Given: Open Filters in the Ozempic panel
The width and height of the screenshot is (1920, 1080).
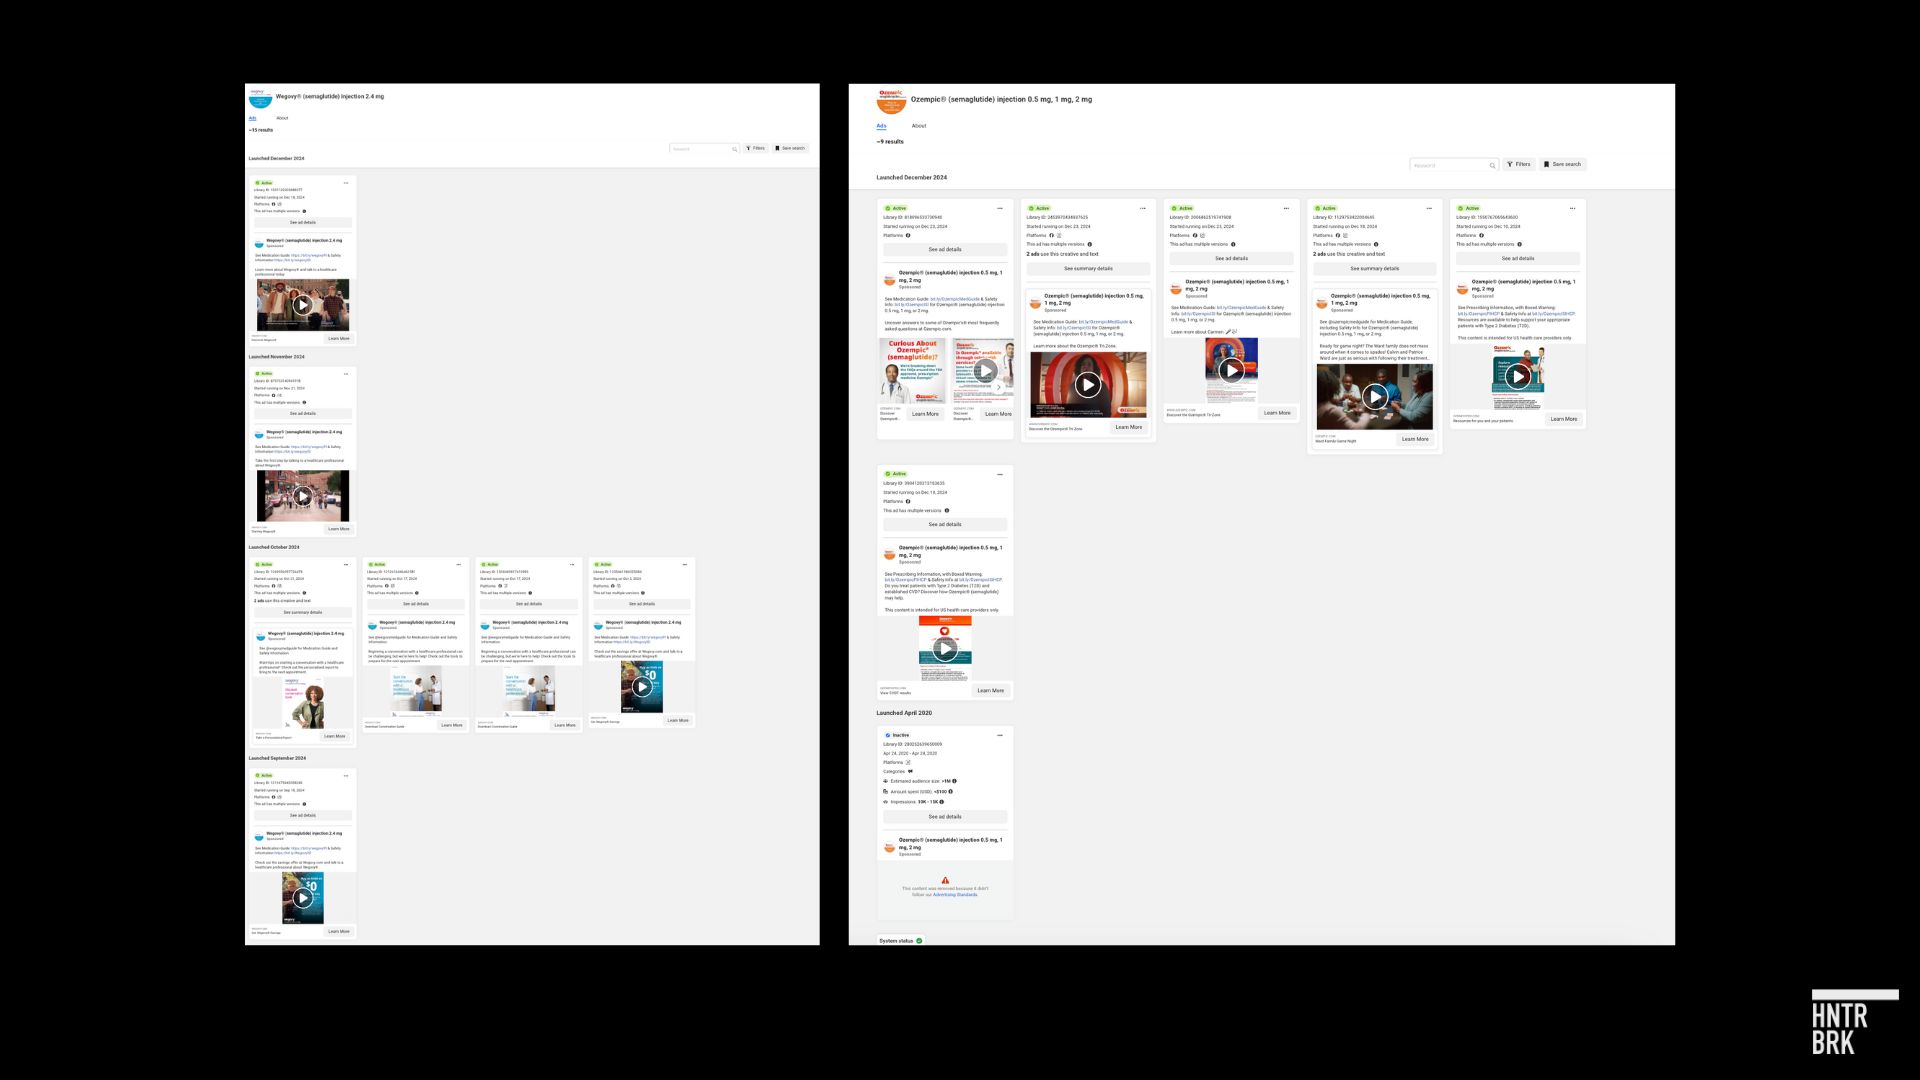Looking at the screenshot, I should 1518,164.
